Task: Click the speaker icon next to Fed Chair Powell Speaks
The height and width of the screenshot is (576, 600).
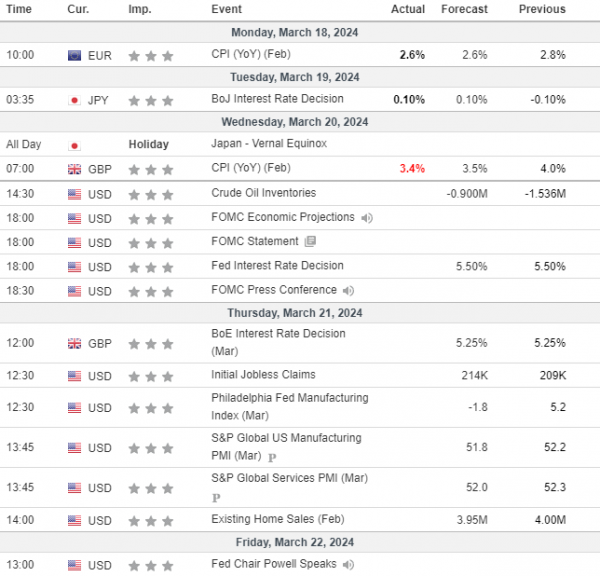Action: click(348, 565)
